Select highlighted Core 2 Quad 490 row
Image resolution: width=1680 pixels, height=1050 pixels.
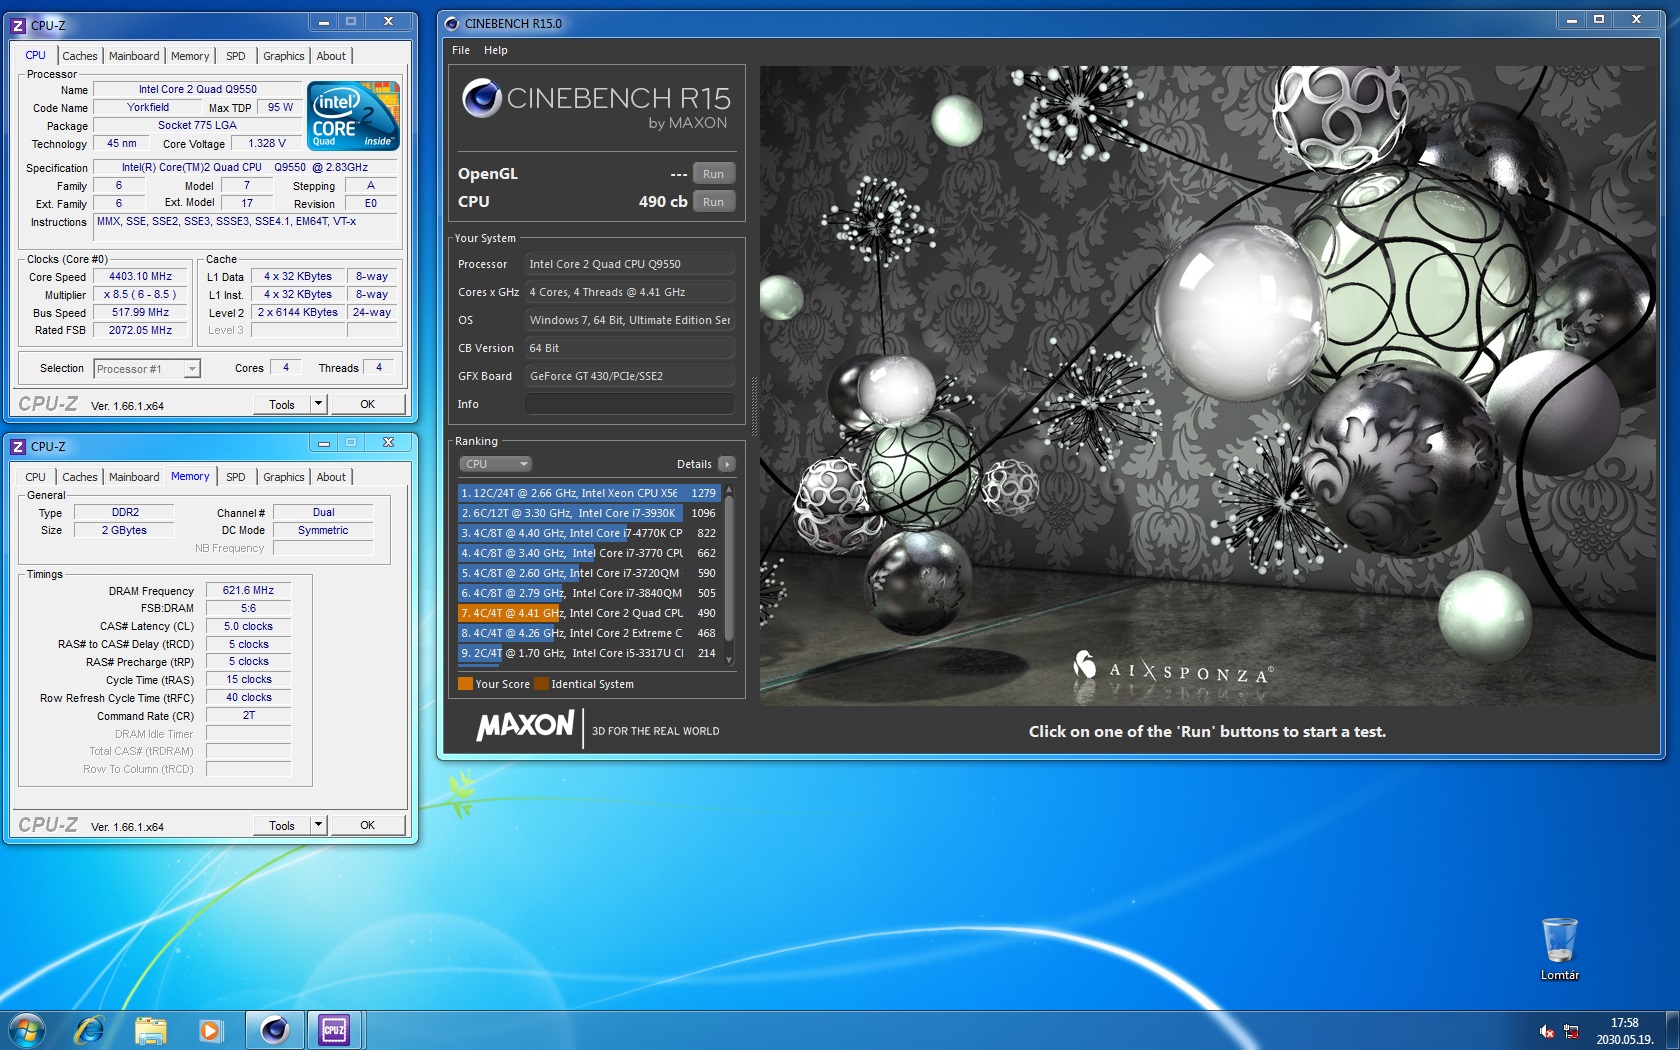pos(589,613)
